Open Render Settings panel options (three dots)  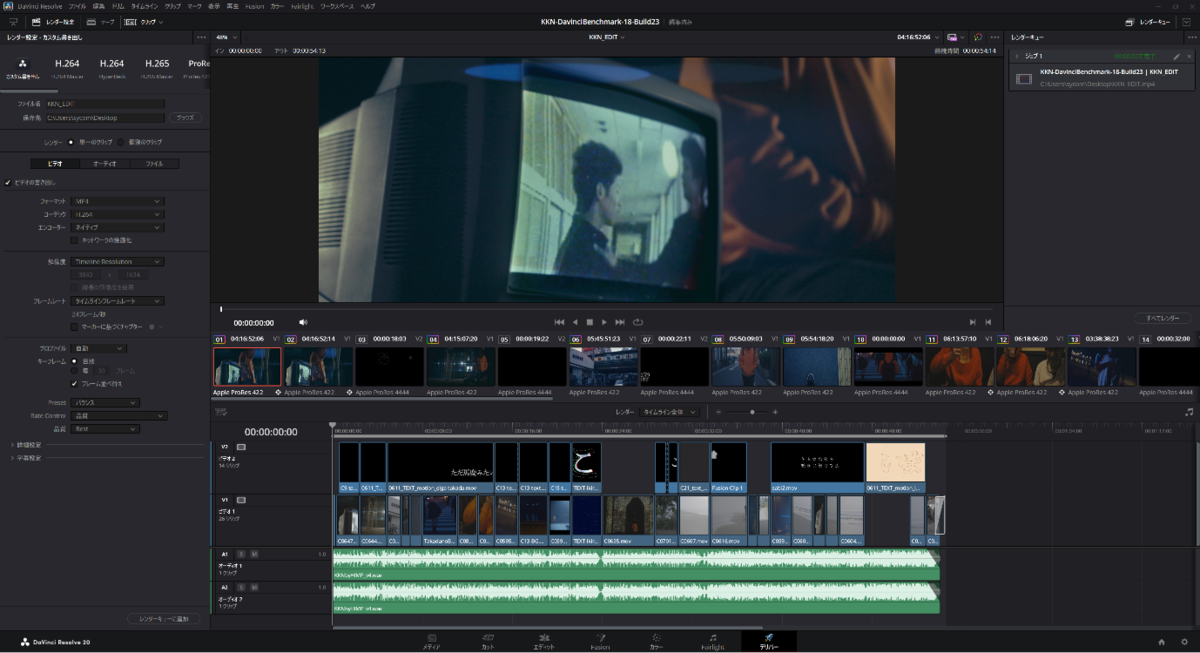(x=200, y=37)
